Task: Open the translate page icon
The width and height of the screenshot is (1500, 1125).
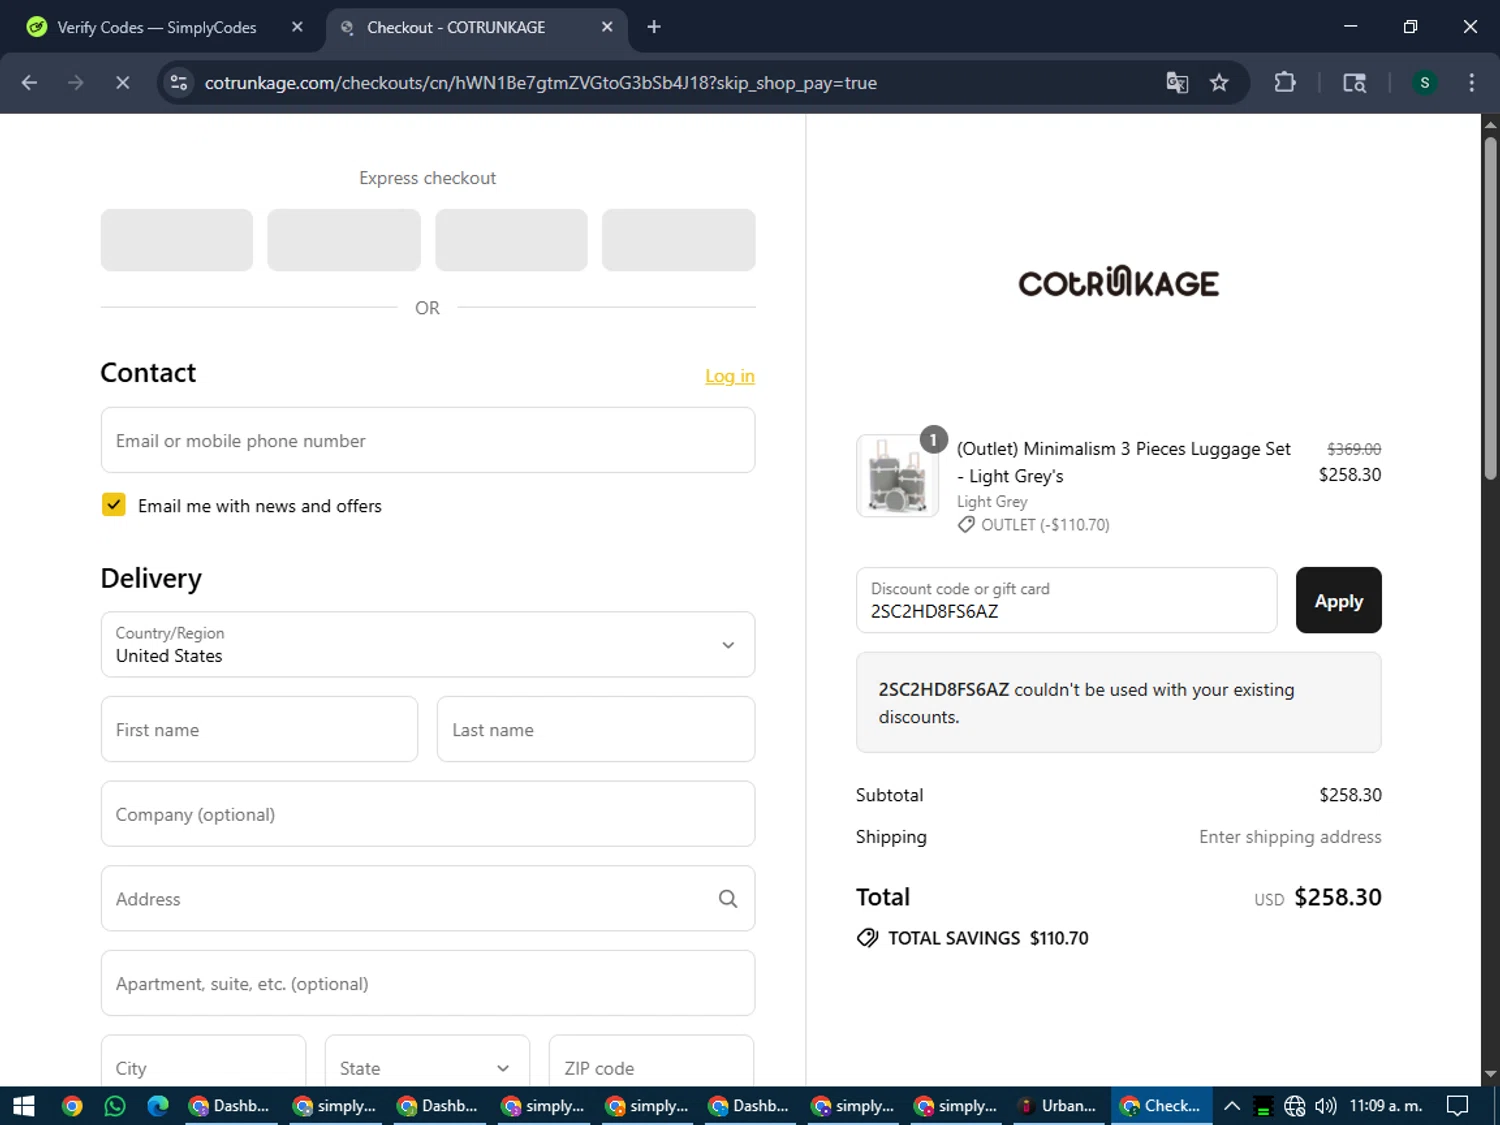Action: coord(1177,83)
